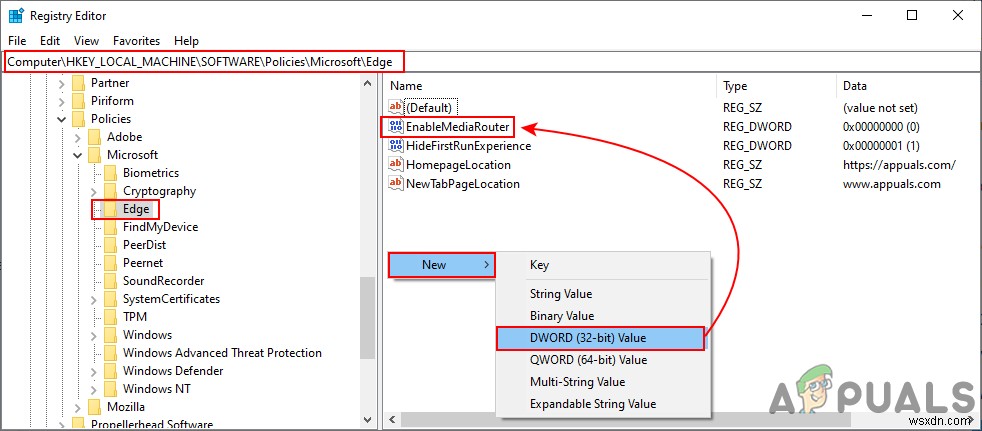Open the New submenu in context menu
The height and width of the screenshot is (431, 982).
tap(442, 265)
